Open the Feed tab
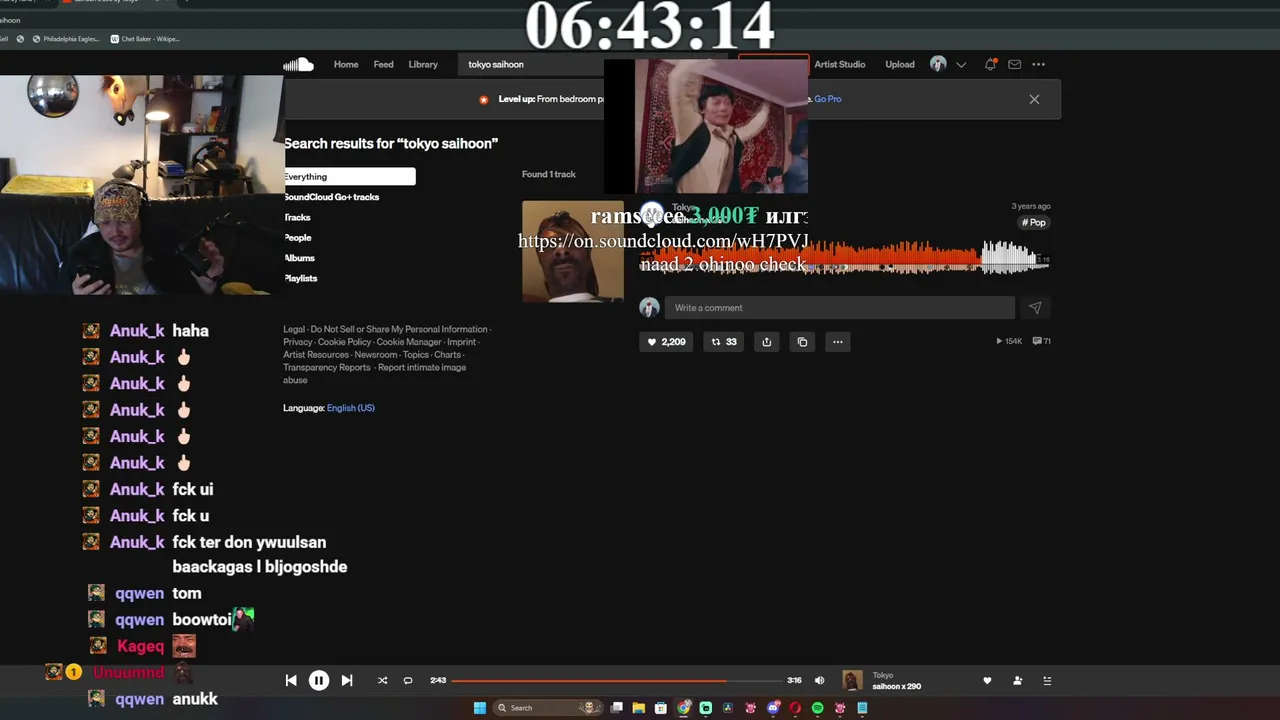The image size is (1280, 720). click(383, 64)
